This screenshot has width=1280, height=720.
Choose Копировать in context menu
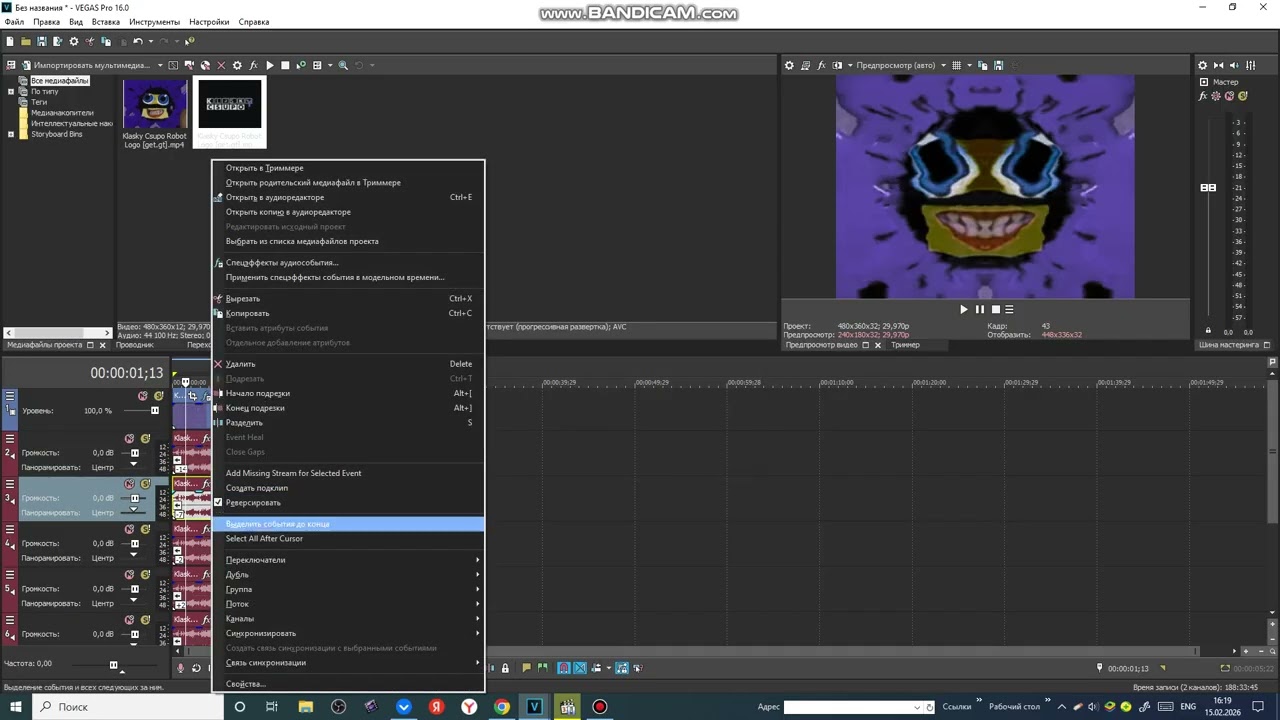pos(348,313)
